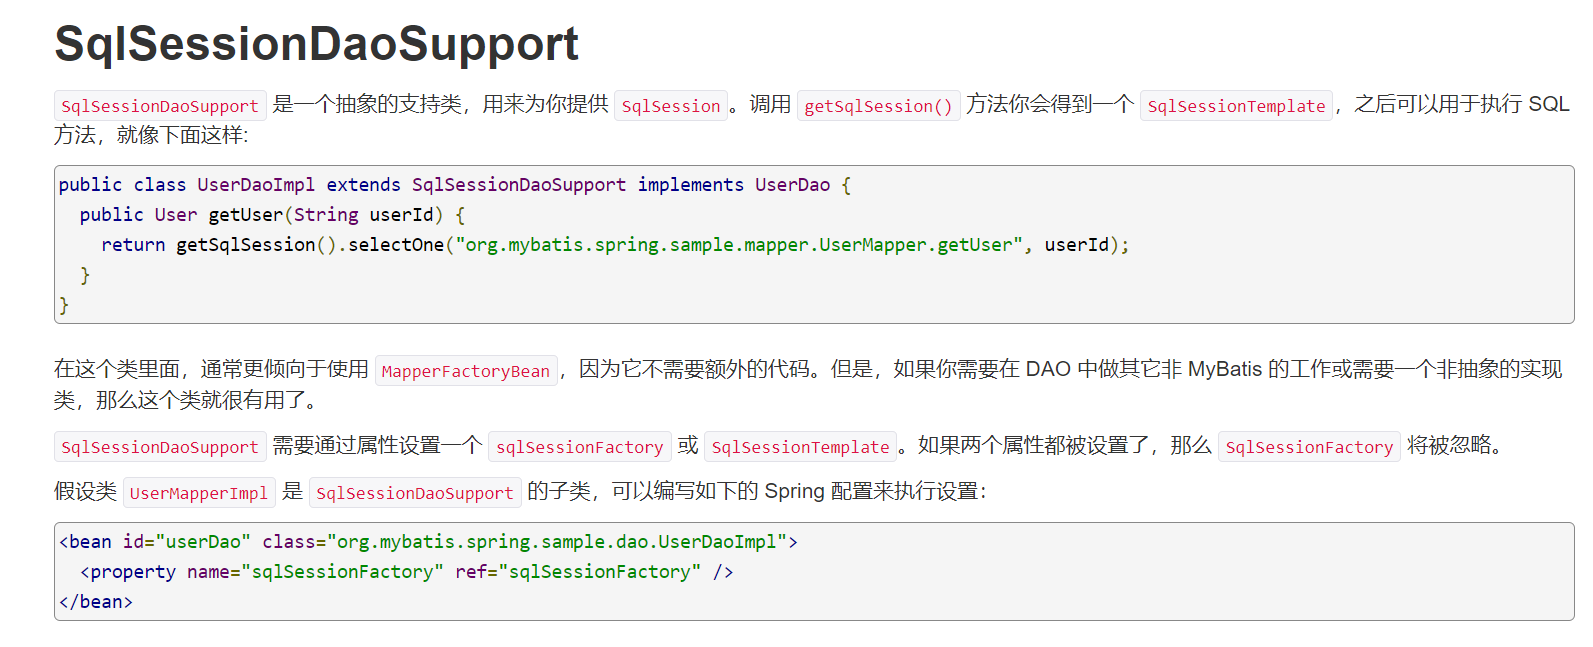
Task: Click the first sqlSessionFactory inline code tag
Action: pyautogui.click(x=579, y=447)
